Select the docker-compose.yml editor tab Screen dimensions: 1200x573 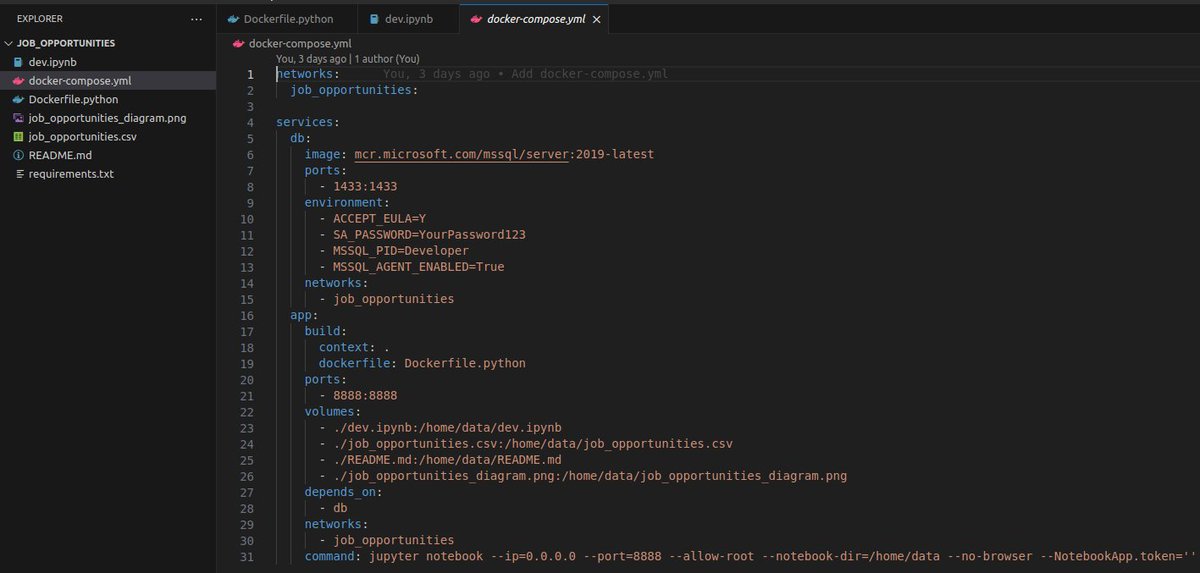tap(535, 18)
